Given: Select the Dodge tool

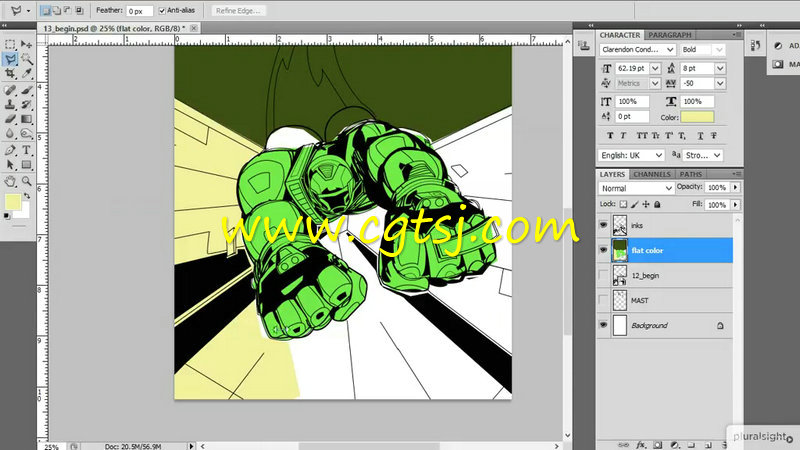Looking at the screenshot, I should pyautogui.click(x=27, y=134).
